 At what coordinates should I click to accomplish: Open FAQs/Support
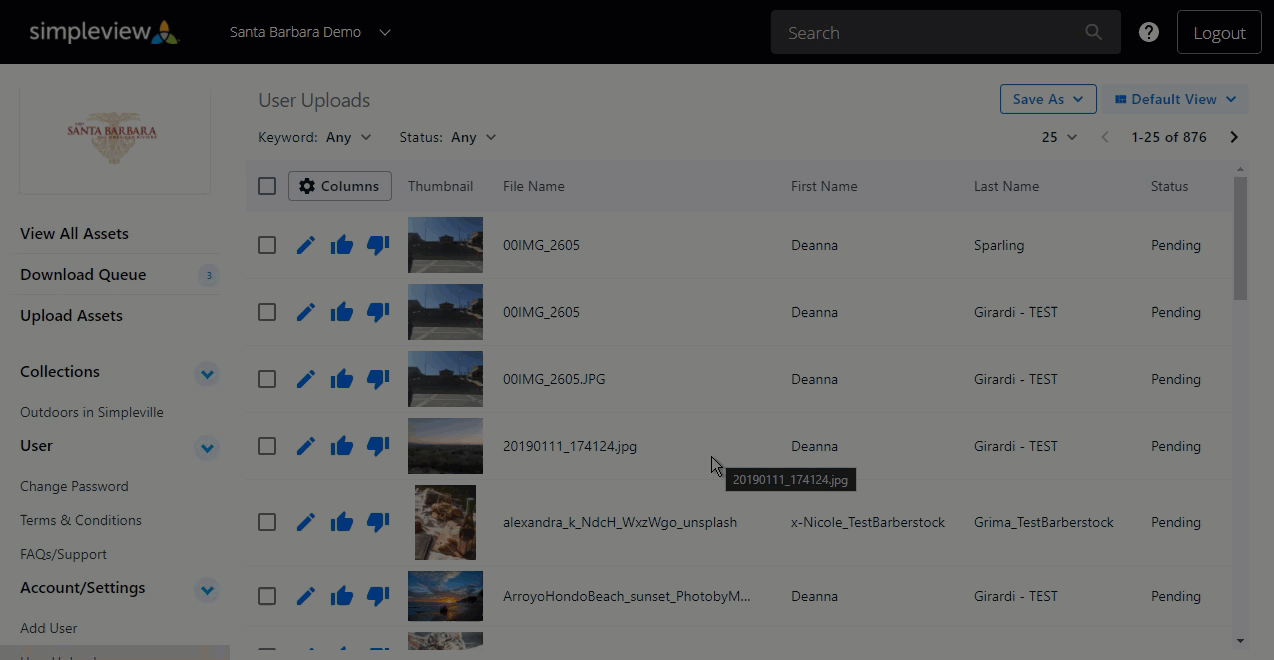click(x=63, y=554)
